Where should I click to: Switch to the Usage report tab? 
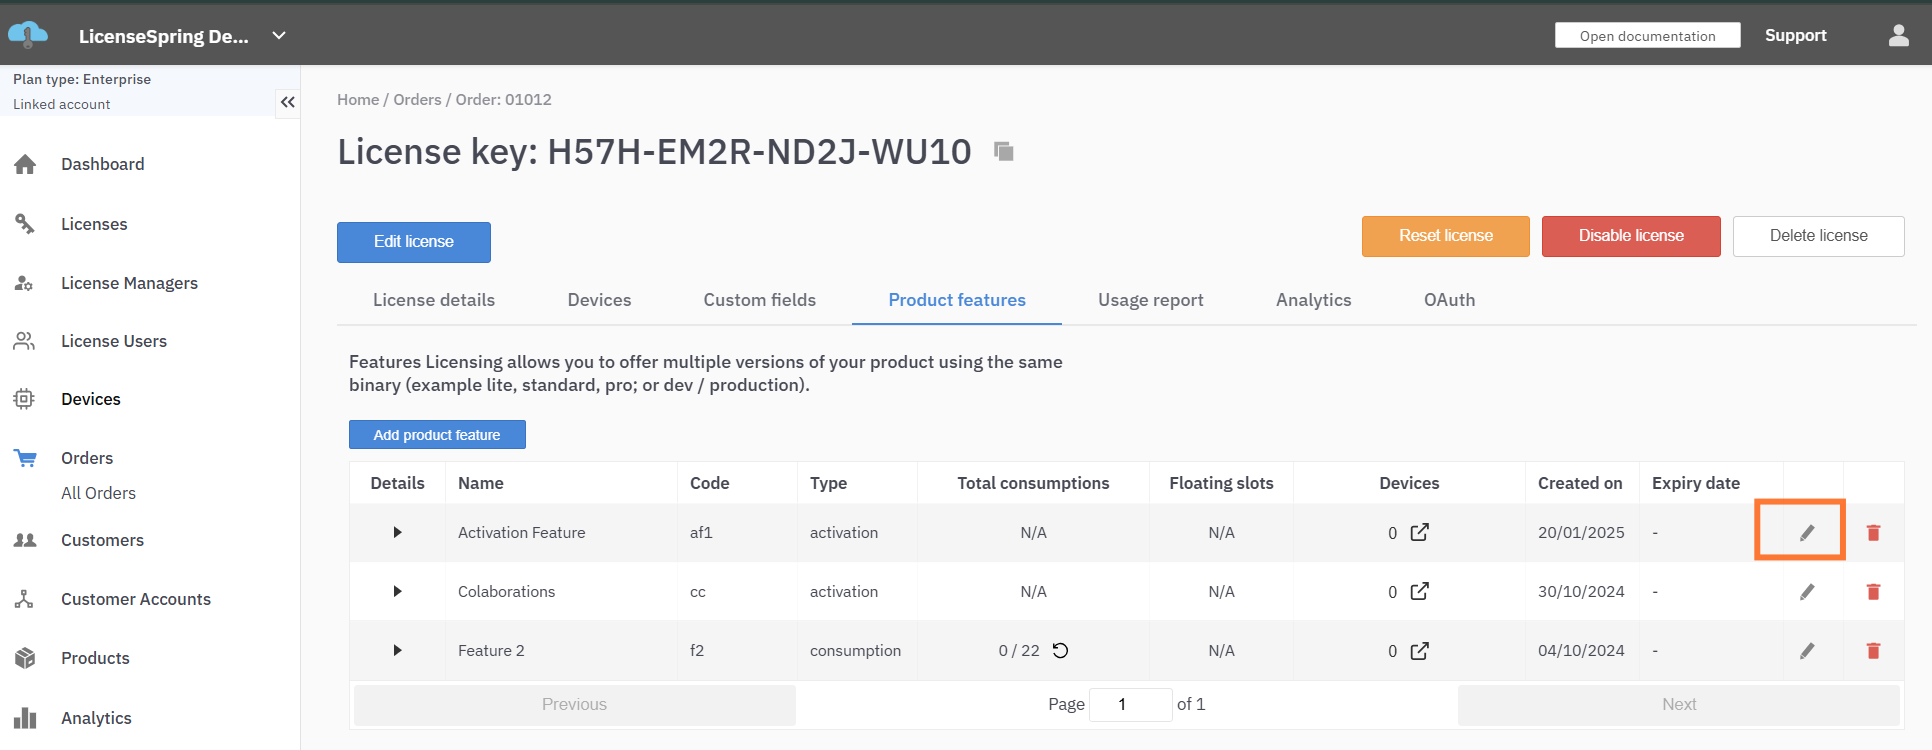1150,300
